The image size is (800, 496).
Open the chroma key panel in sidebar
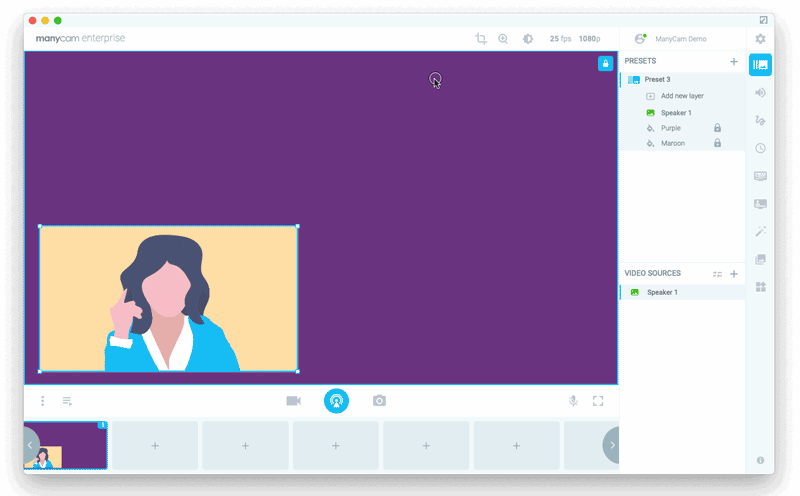(760, 176)
